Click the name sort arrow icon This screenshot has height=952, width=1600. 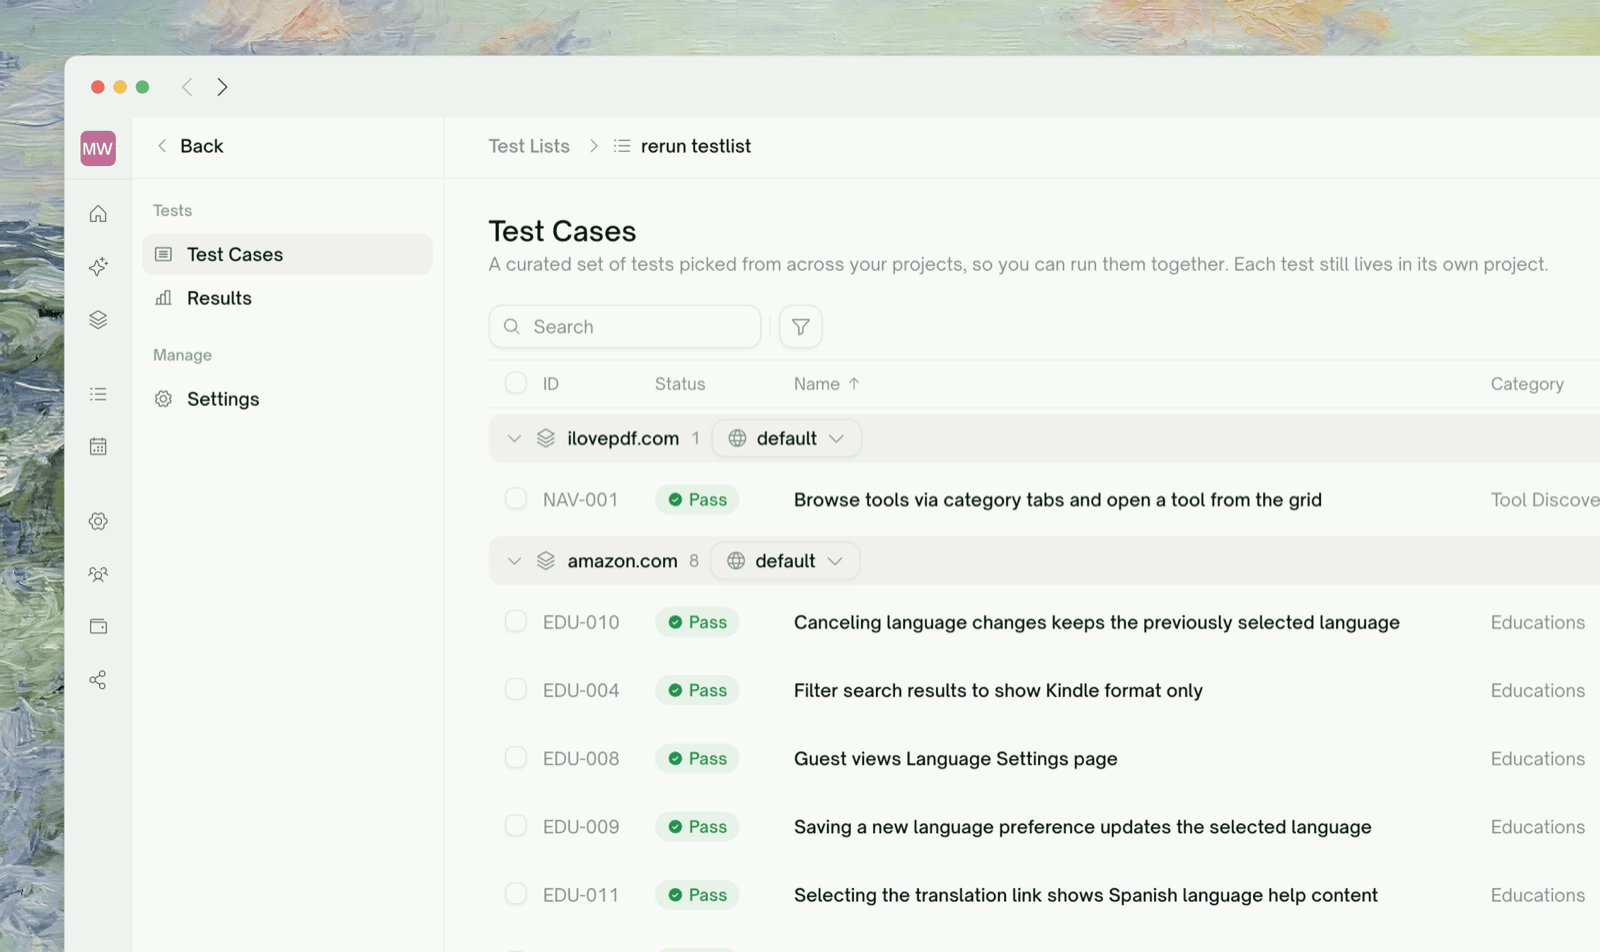[x=854, y=384]
